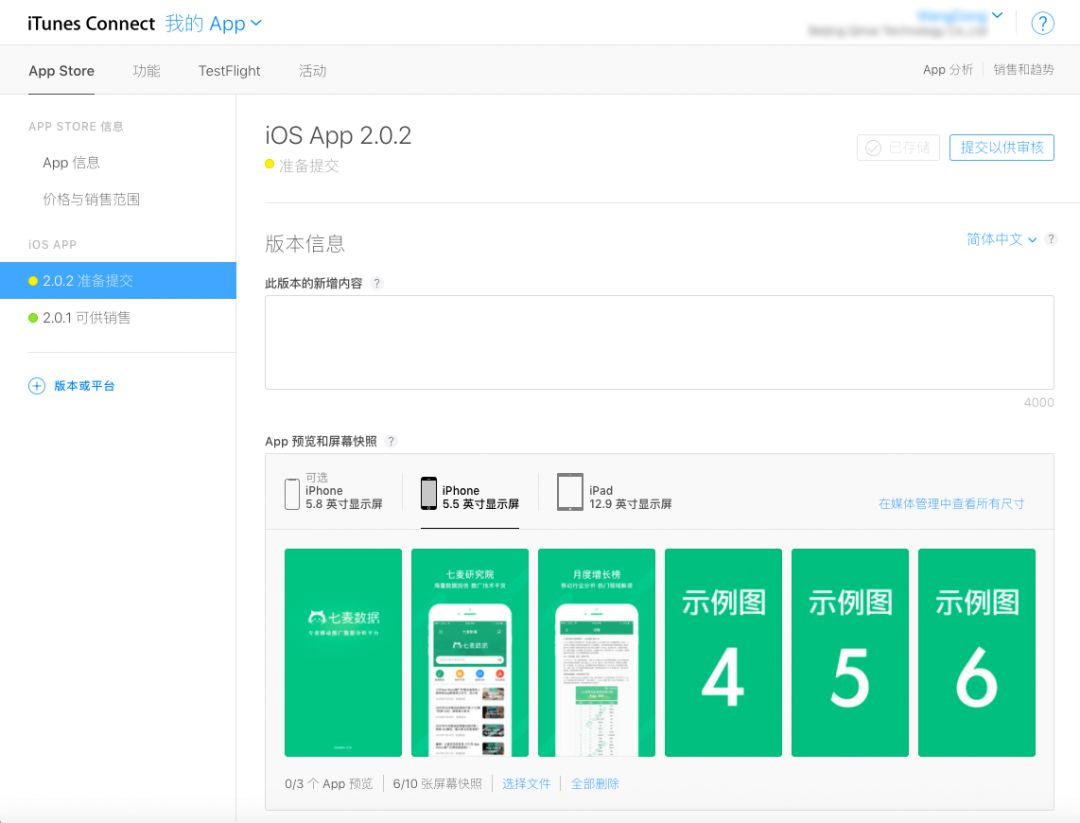
Task: Click help icon beside 简体中文 language selector
Action: coord(1050,240)
